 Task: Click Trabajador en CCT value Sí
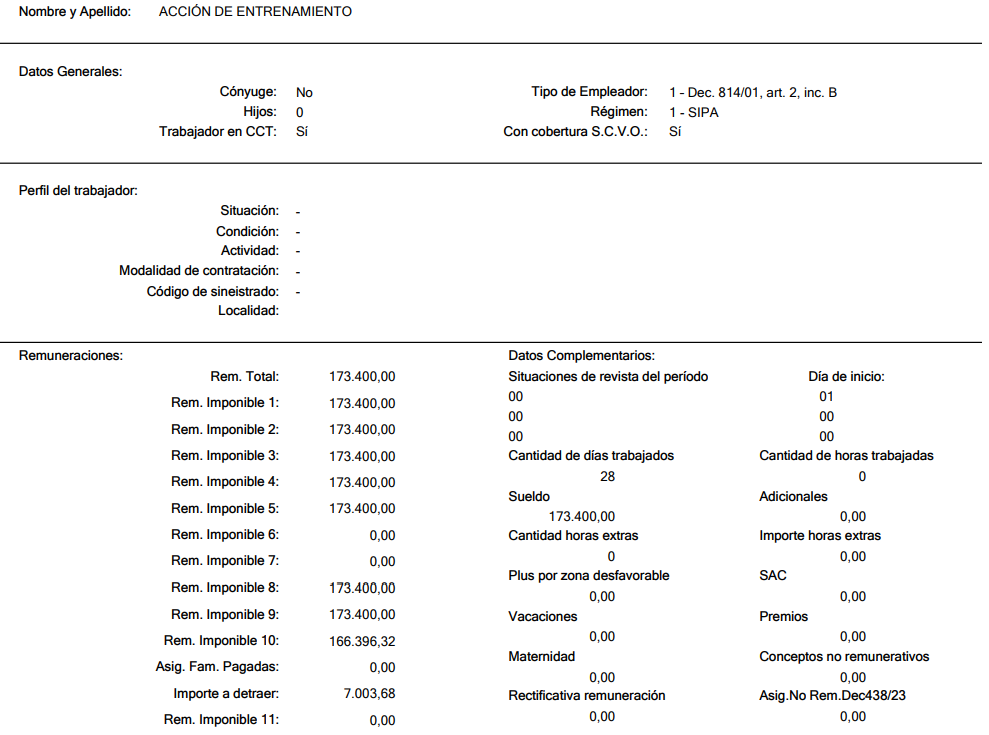tap(301, 131)
